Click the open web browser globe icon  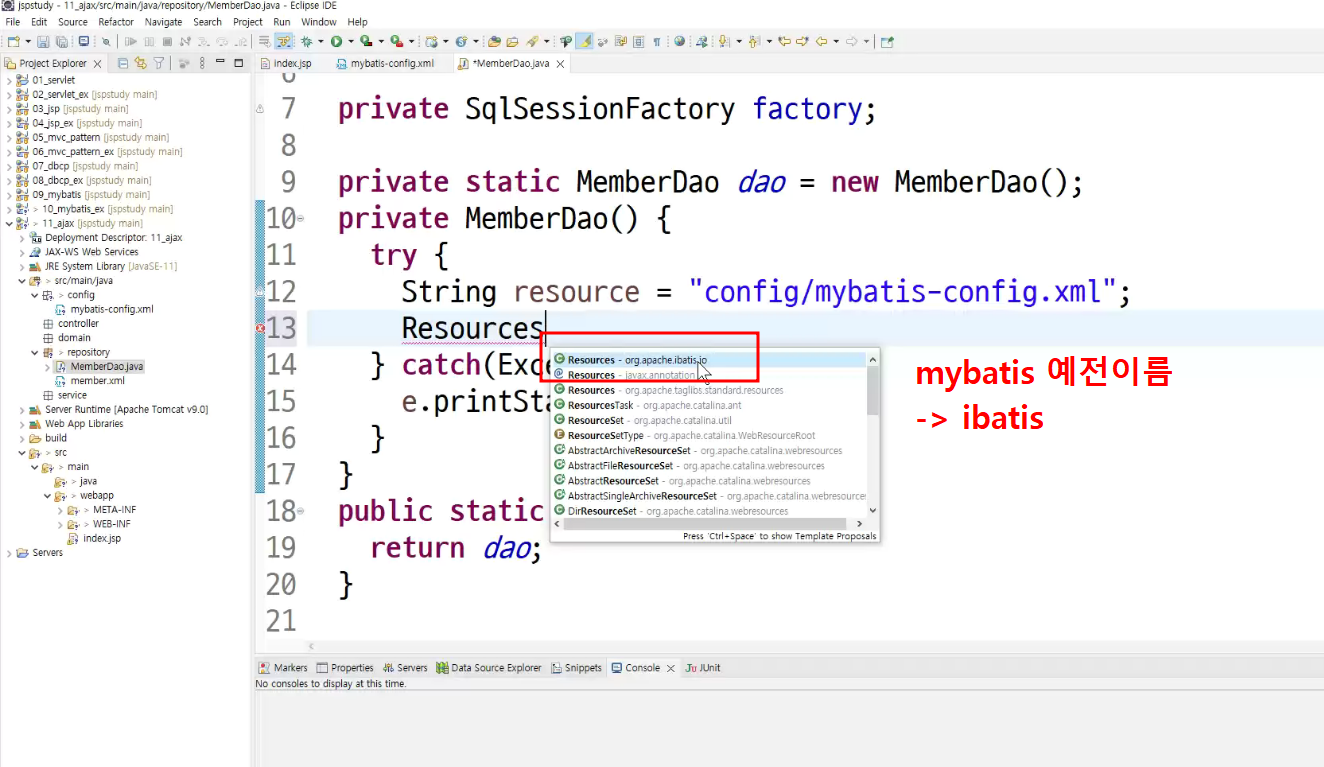[680, 41]
